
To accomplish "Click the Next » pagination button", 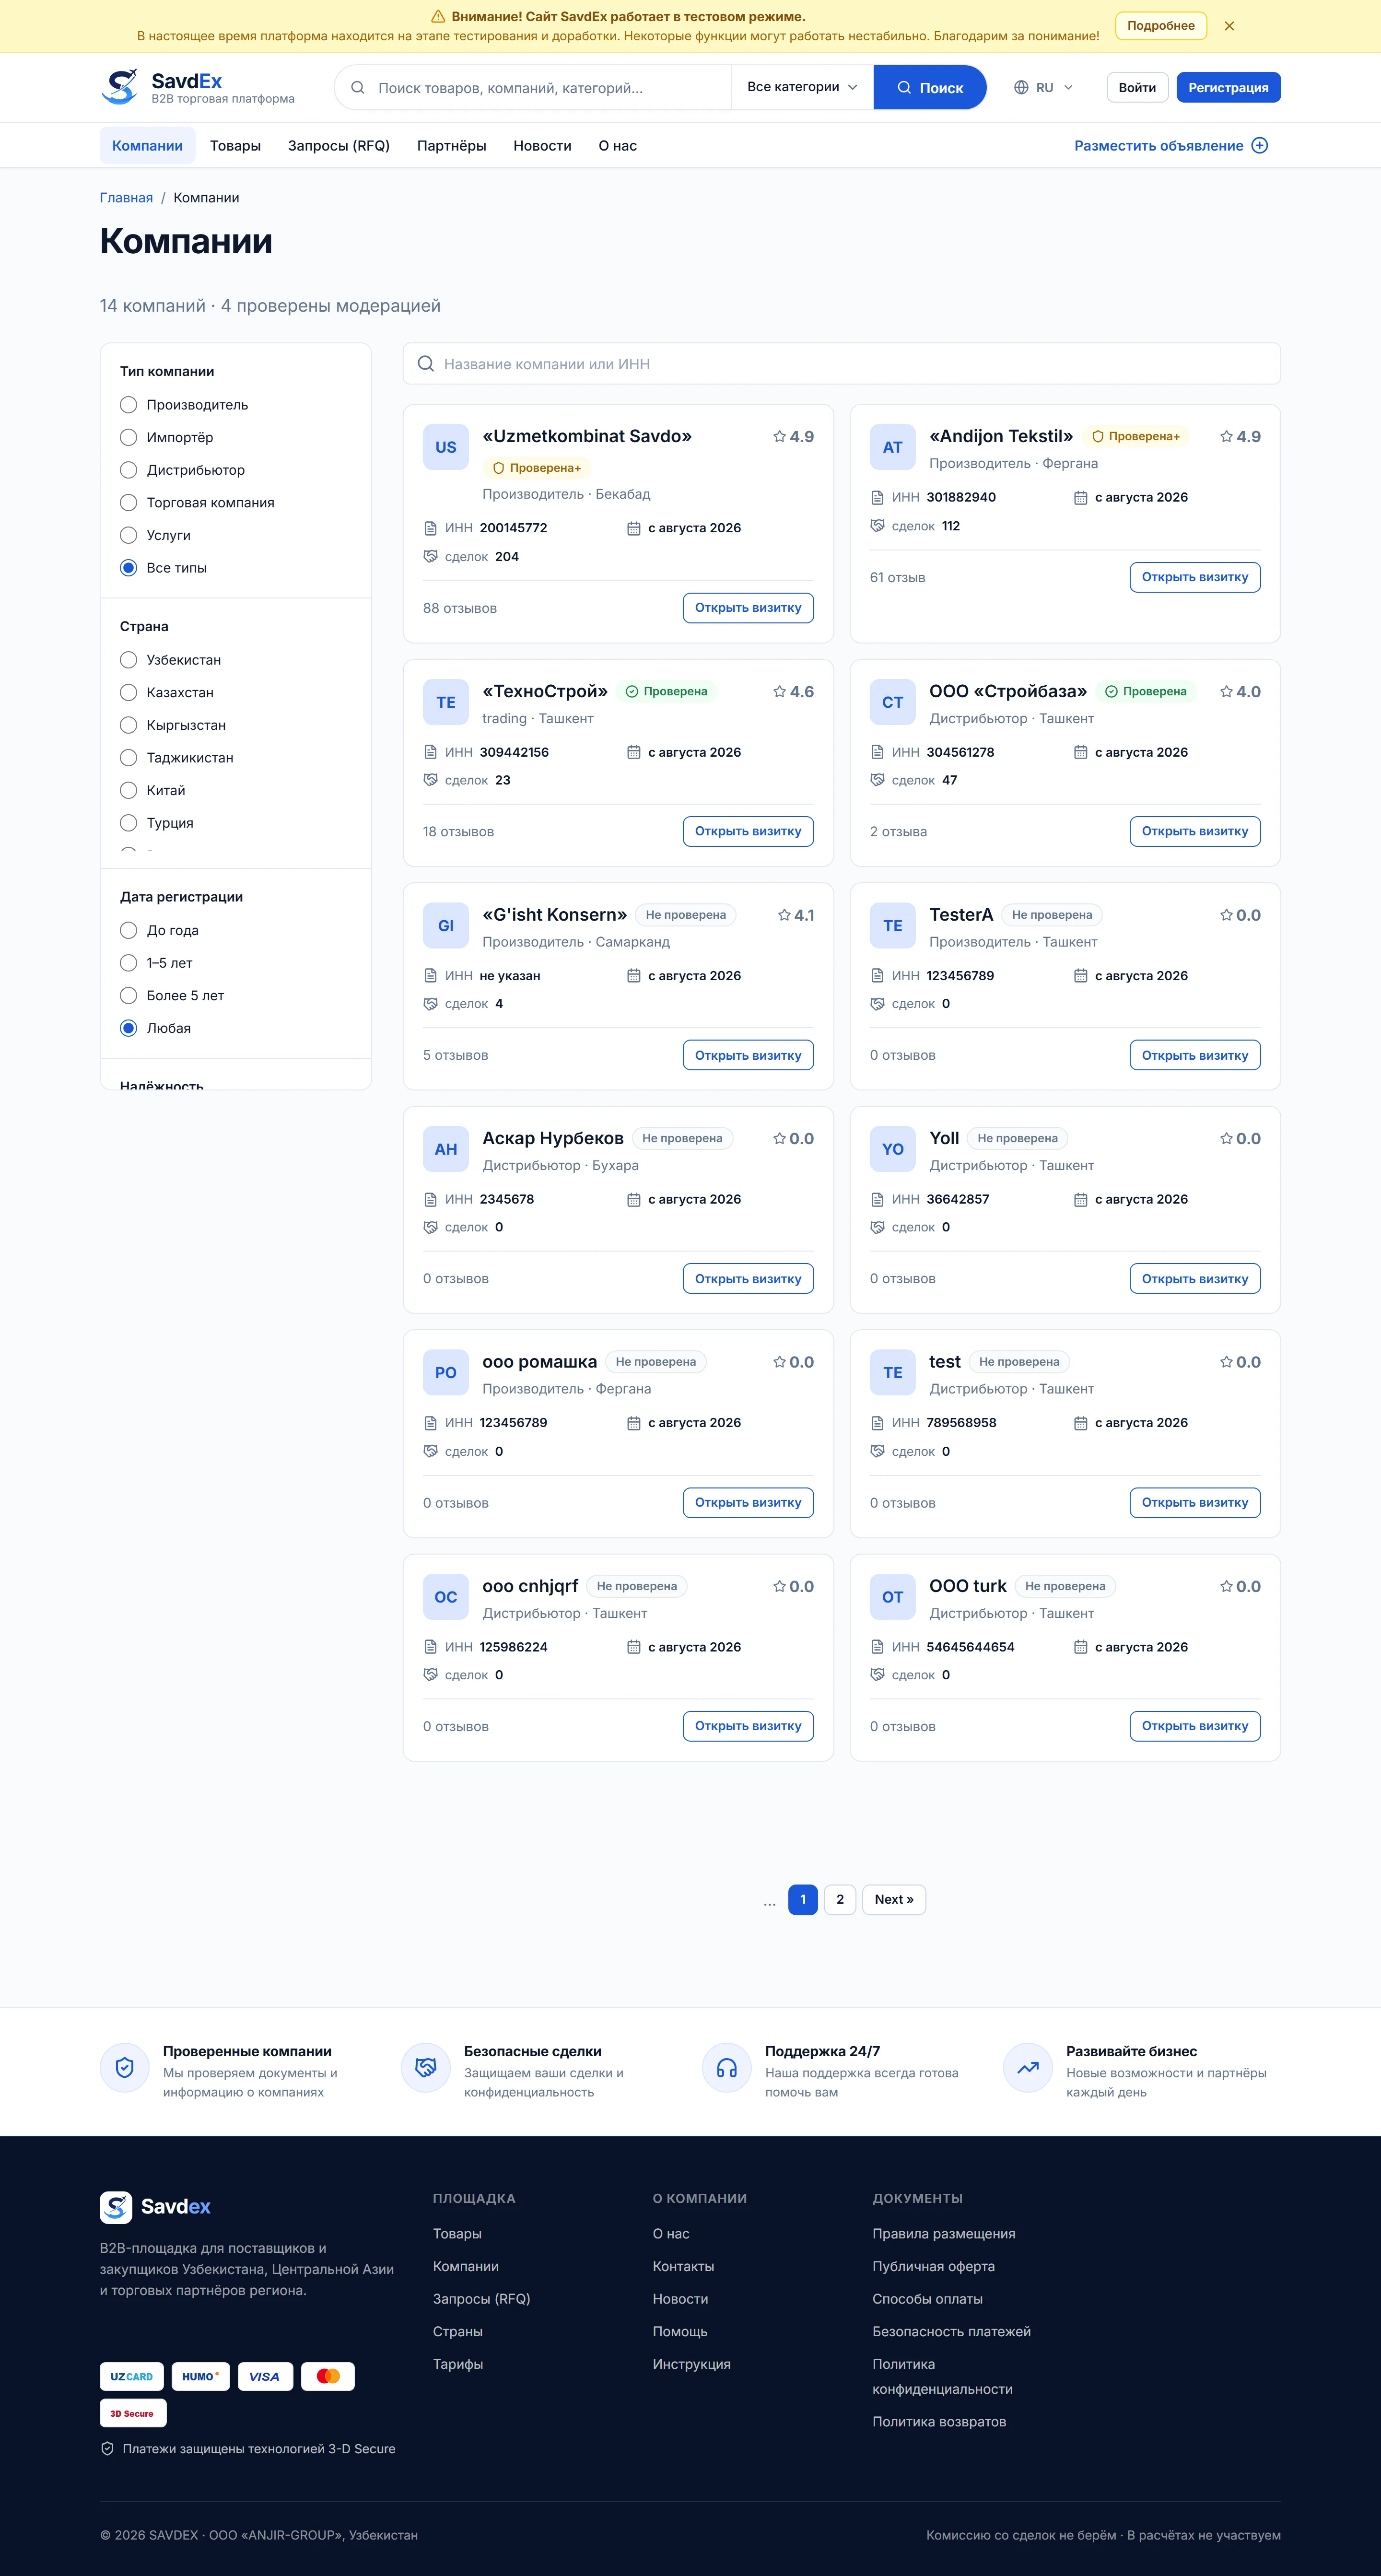I will (894, 1900).
